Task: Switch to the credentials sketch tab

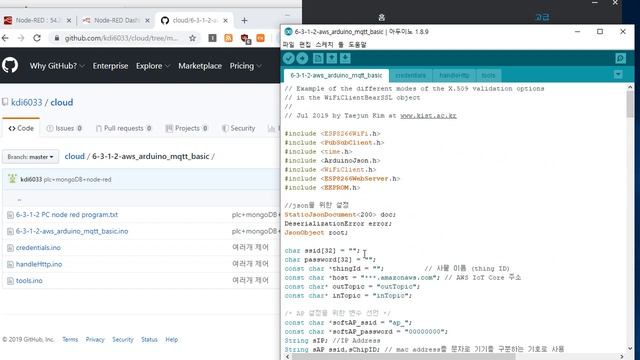Action: (411, 76)
